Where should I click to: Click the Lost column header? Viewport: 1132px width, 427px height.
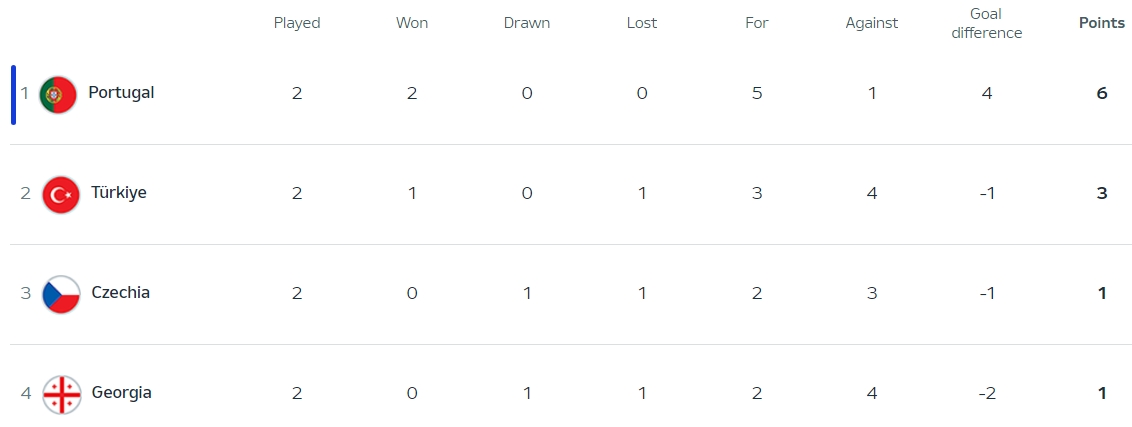pyautogui.click(x=642, y=23)
